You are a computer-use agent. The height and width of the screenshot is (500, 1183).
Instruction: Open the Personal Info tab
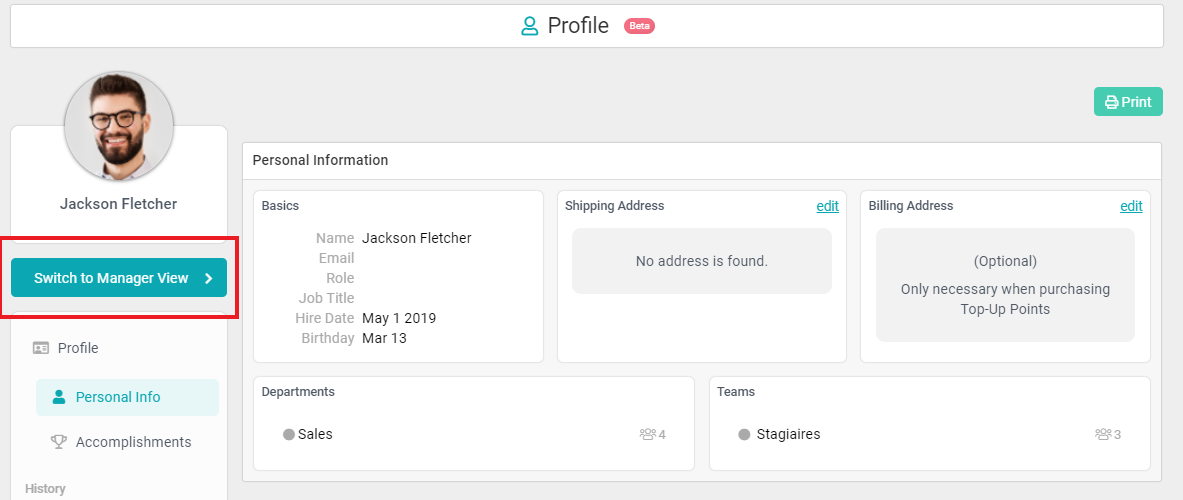118,397
